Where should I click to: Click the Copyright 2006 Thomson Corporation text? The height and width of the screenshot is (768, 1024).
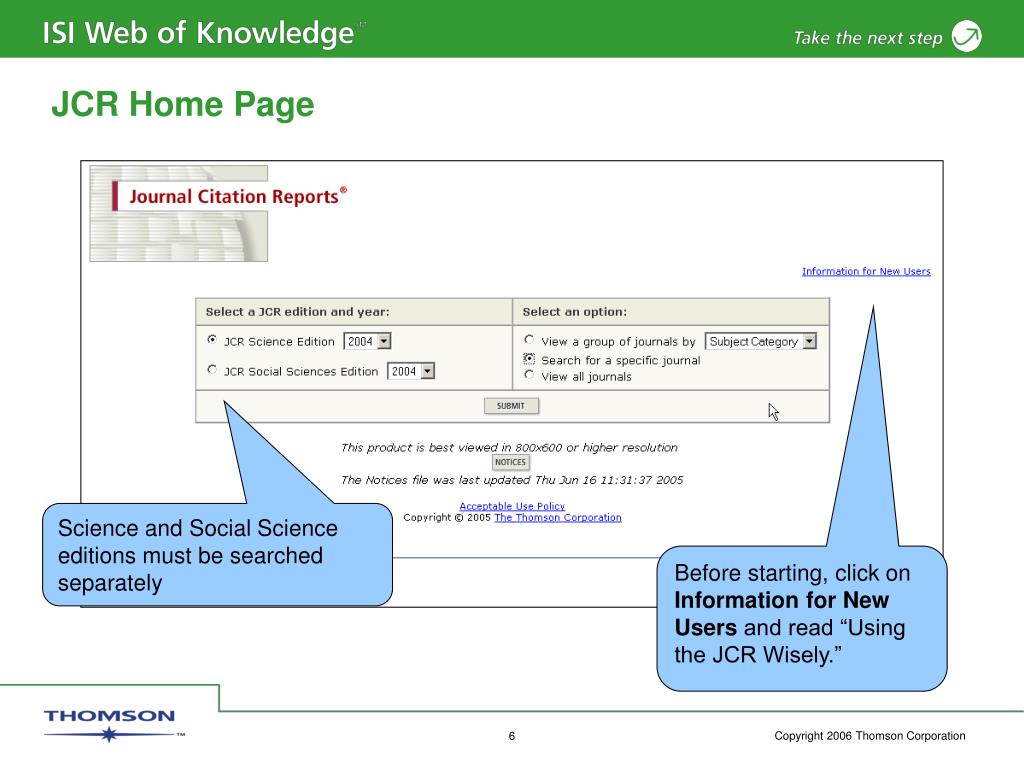coord(870,735)
